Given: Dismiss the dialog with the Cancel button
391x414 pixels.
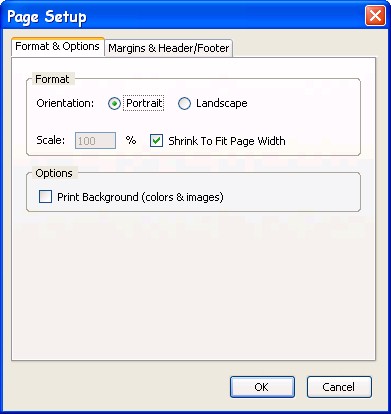Looking at the screenshot, I should 339,387.
